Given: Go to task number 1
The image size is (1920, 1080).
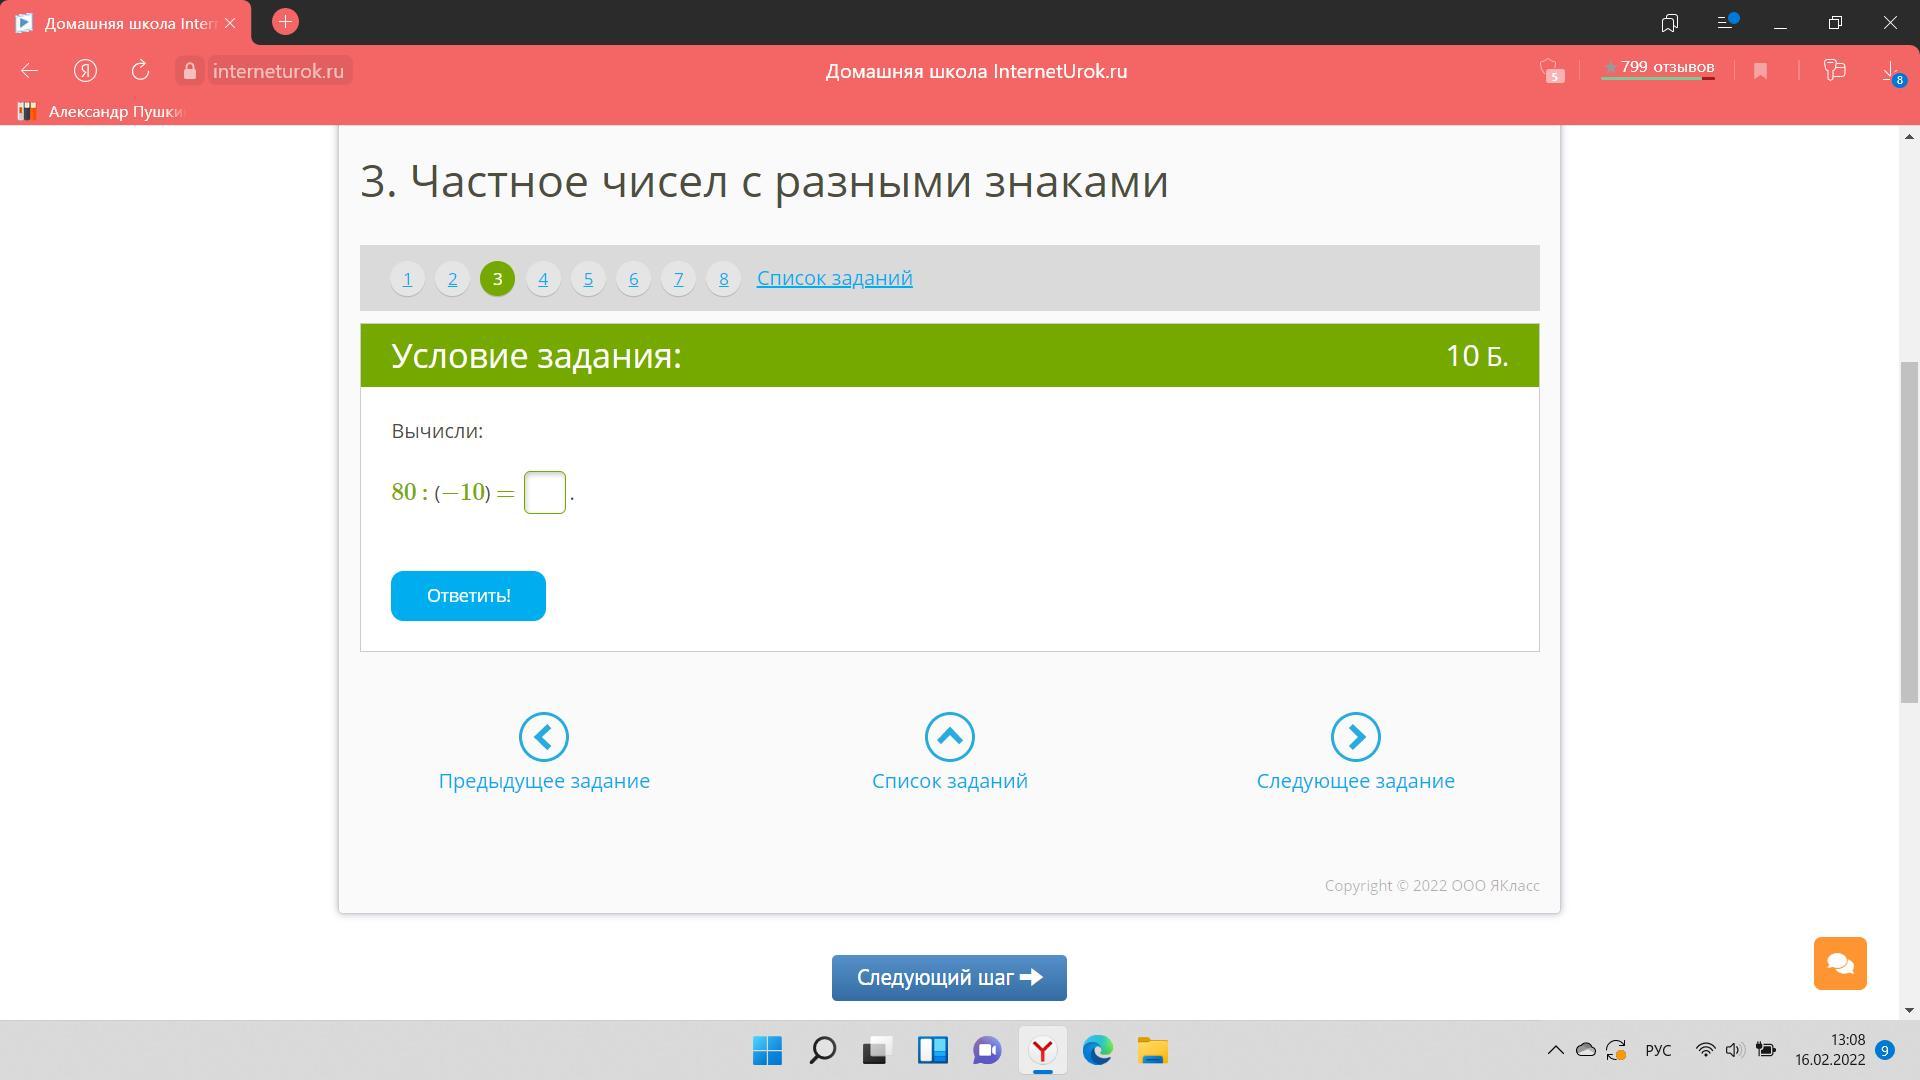Looking at the screenshot, I should click(x=407, y=279).
